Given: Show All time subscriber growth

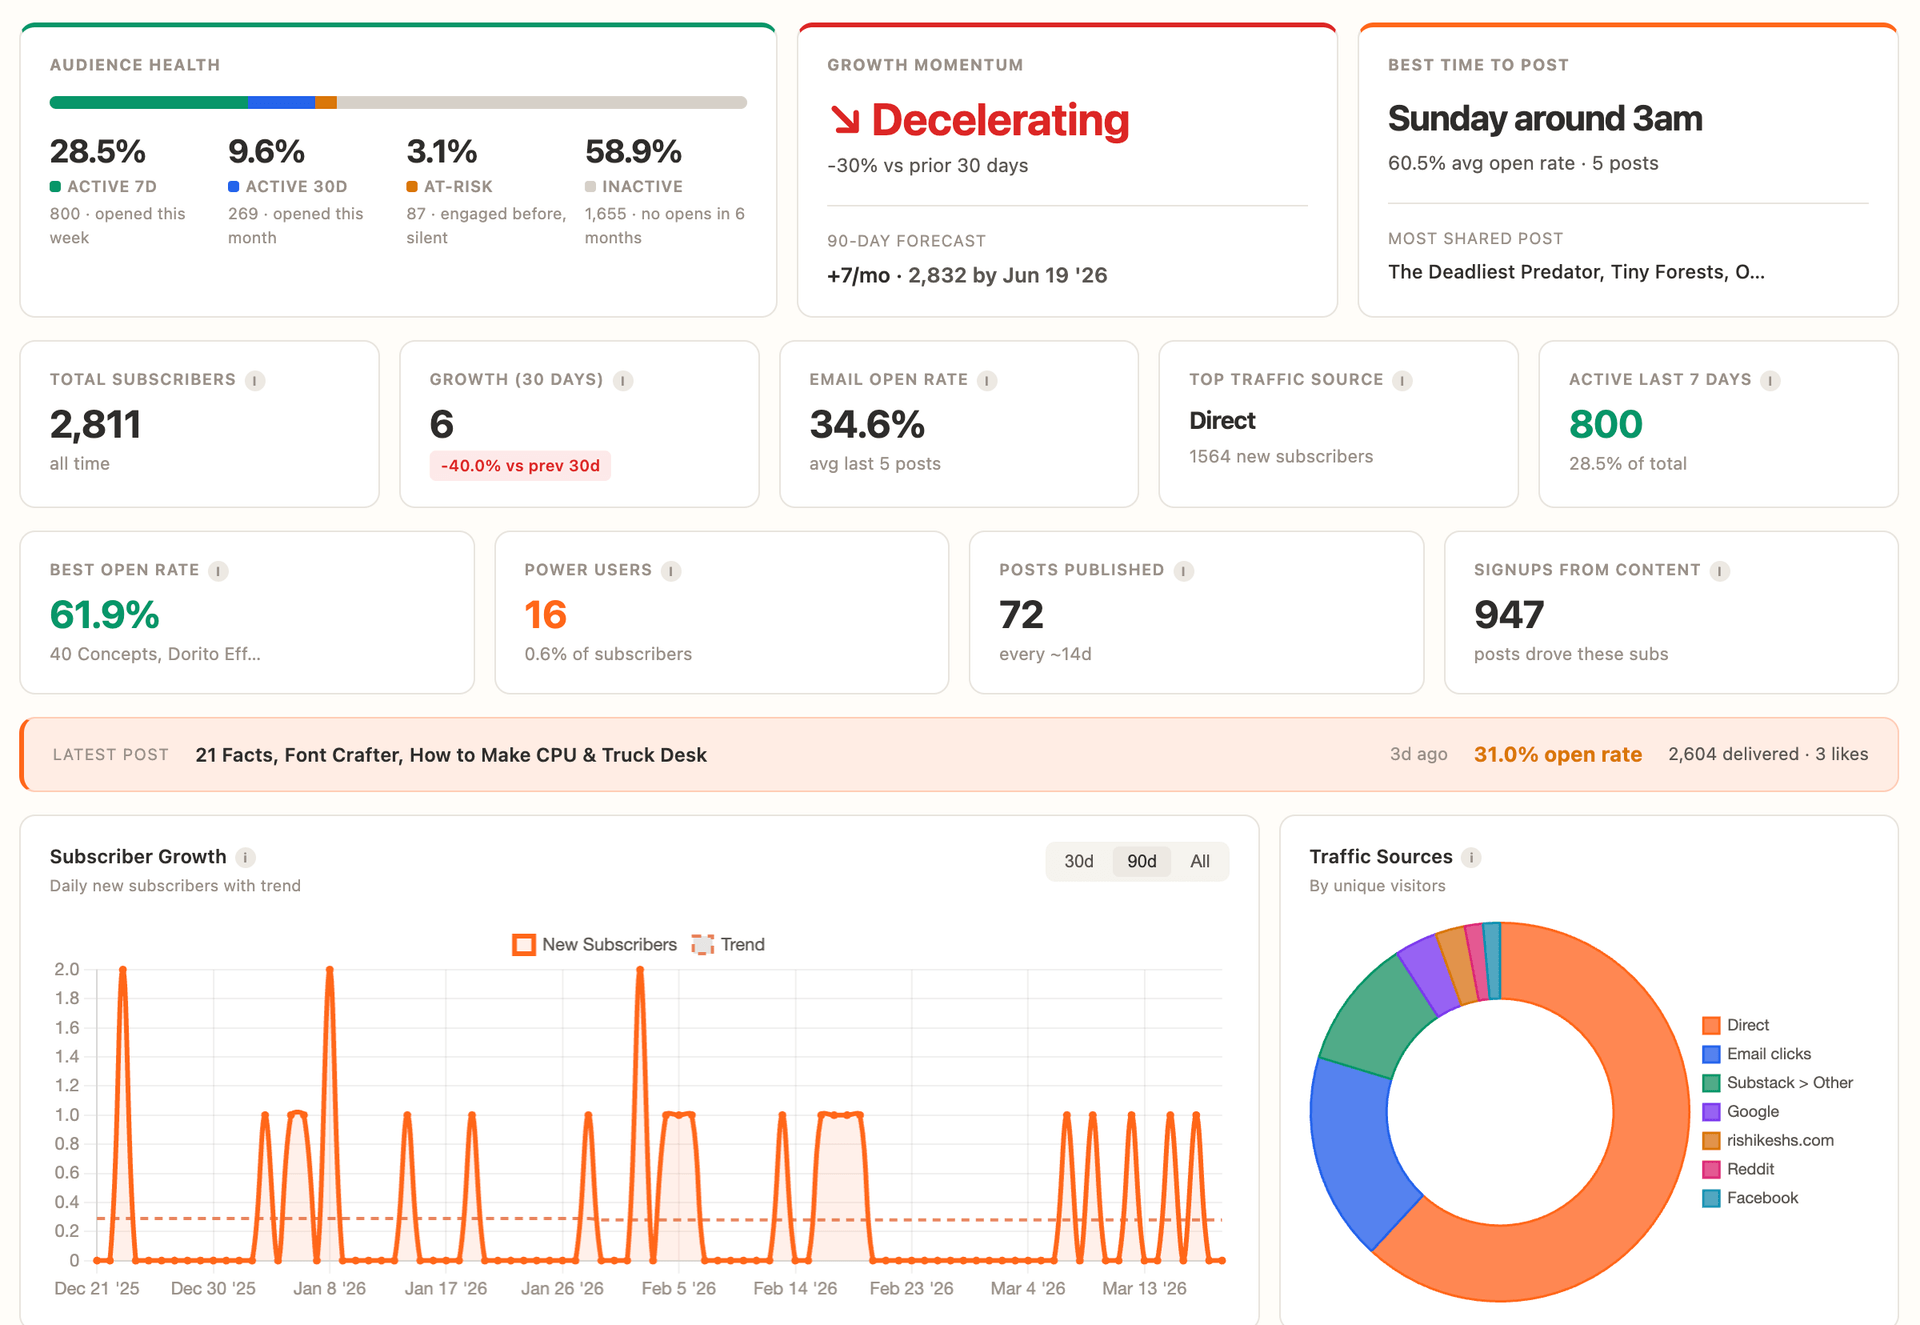Looking at the screenshot, I should pos(1199,861).
